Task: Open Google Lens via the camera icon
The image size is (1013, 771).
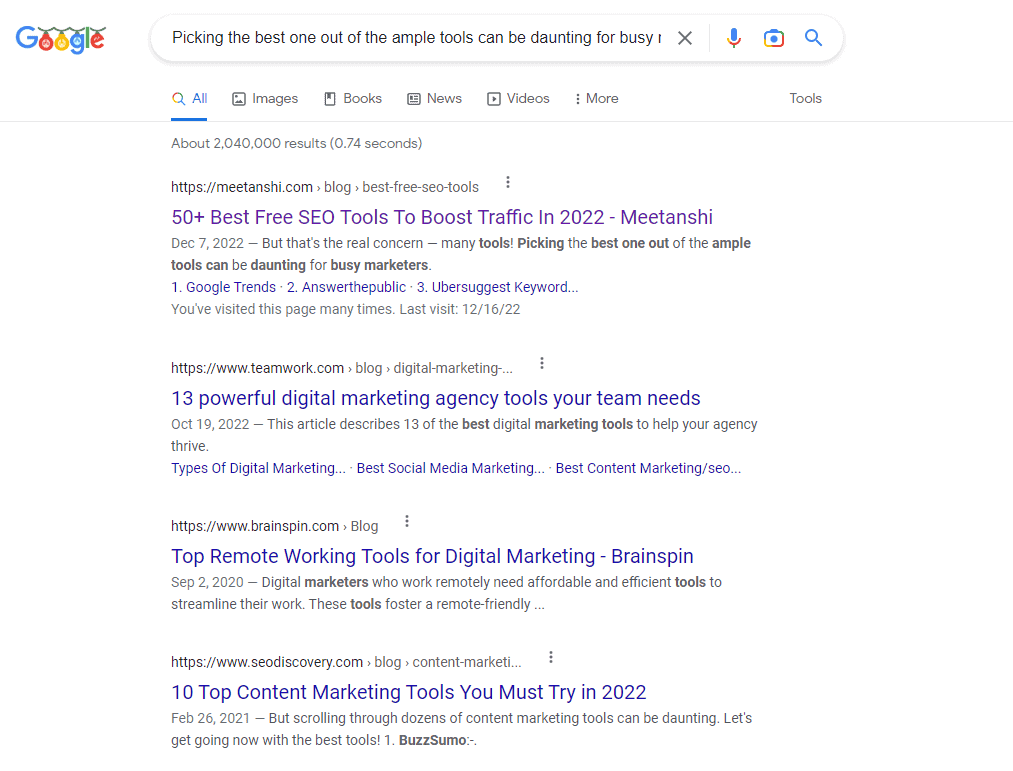Action: tap(774, 37)
